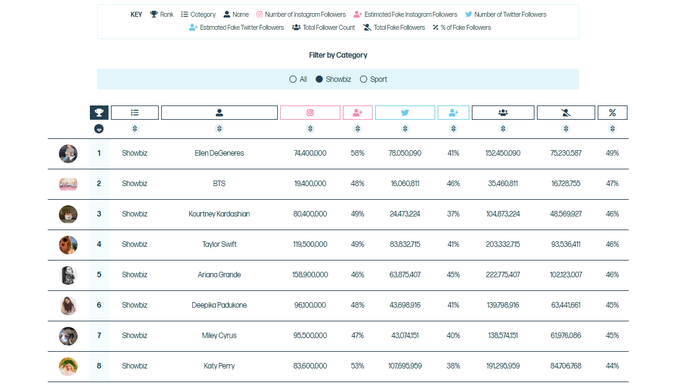Sort percent of fake followers column arrow
Viewport: 700px width, 384px height.
[x=612, y=129]
